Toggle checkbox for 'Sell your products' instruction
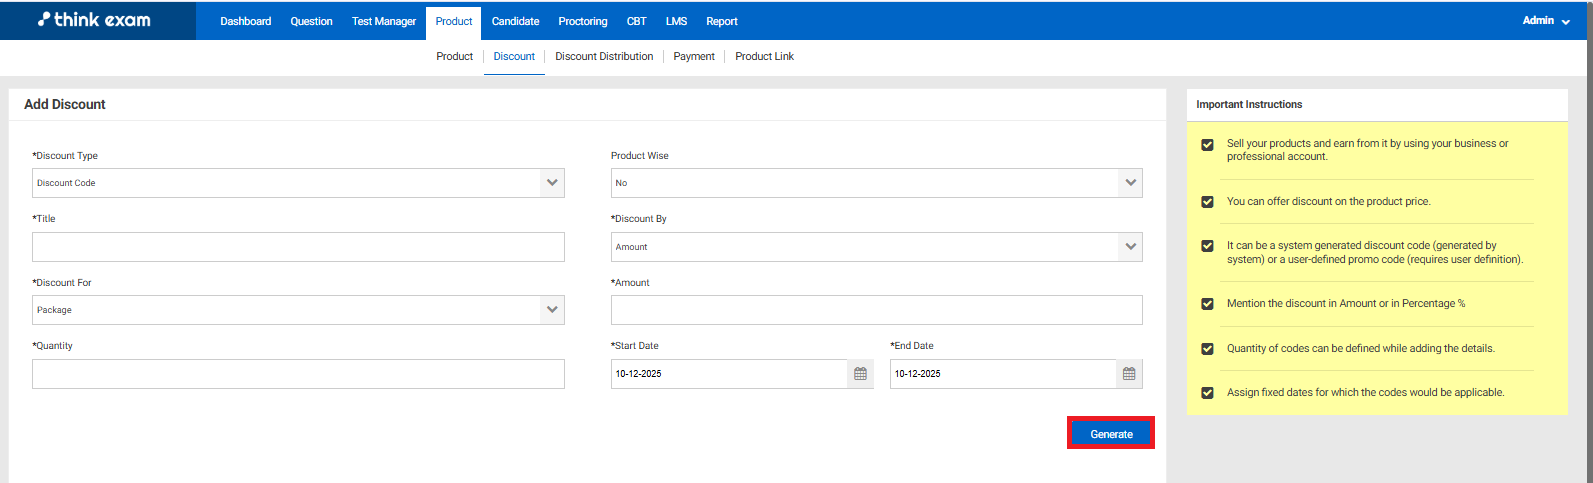 (1207, 145)
